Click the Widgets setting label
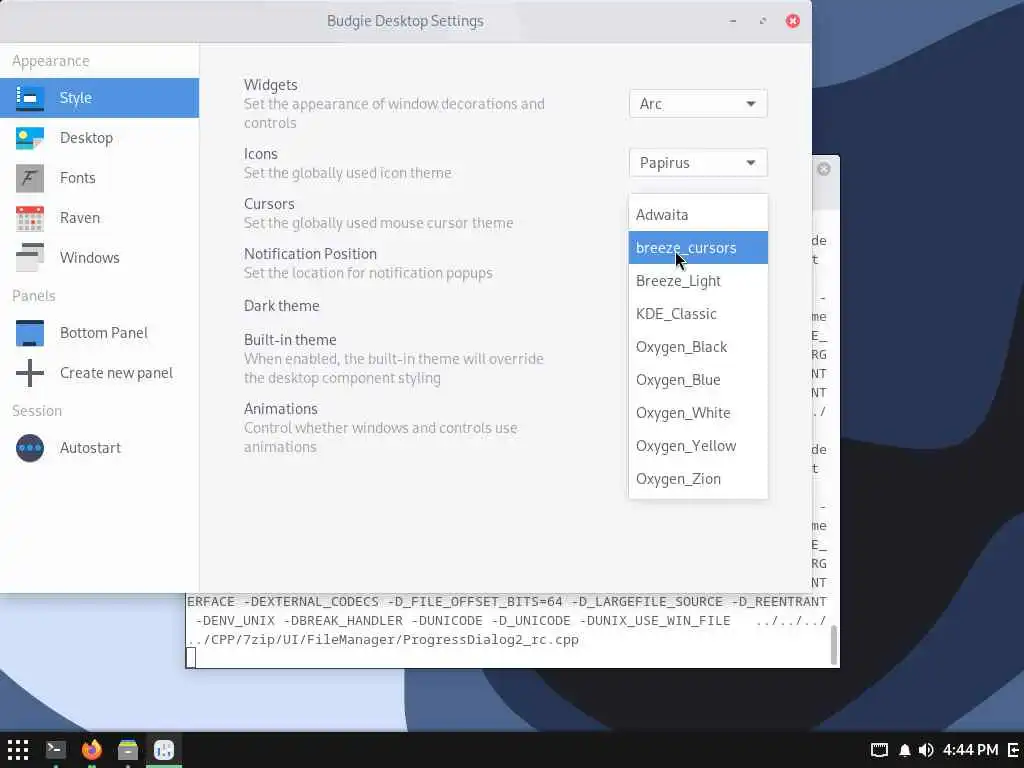 [x=270, y=85]
